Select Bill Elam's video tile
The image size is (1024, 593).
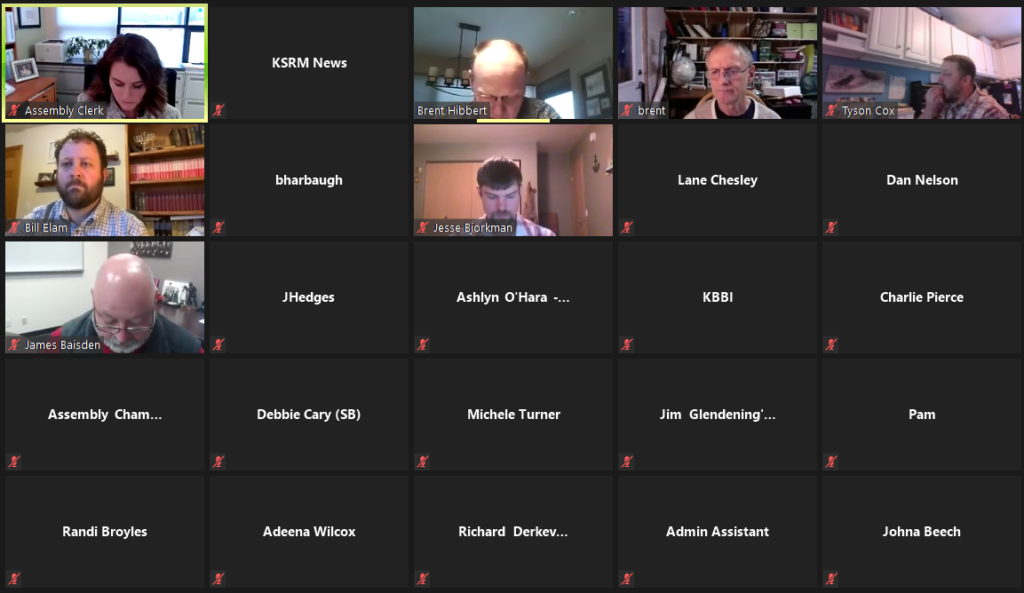click(105, 180)
